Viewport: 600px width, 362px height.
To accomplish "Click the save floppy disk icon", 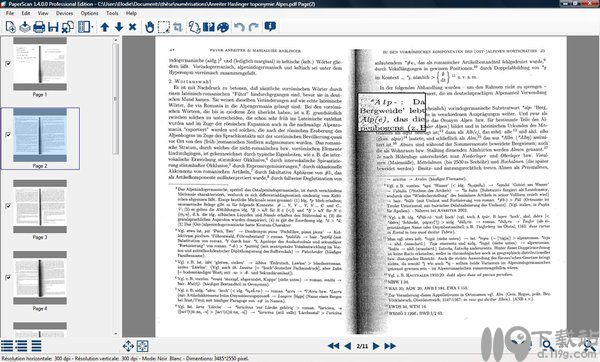I will pos(53,27).
